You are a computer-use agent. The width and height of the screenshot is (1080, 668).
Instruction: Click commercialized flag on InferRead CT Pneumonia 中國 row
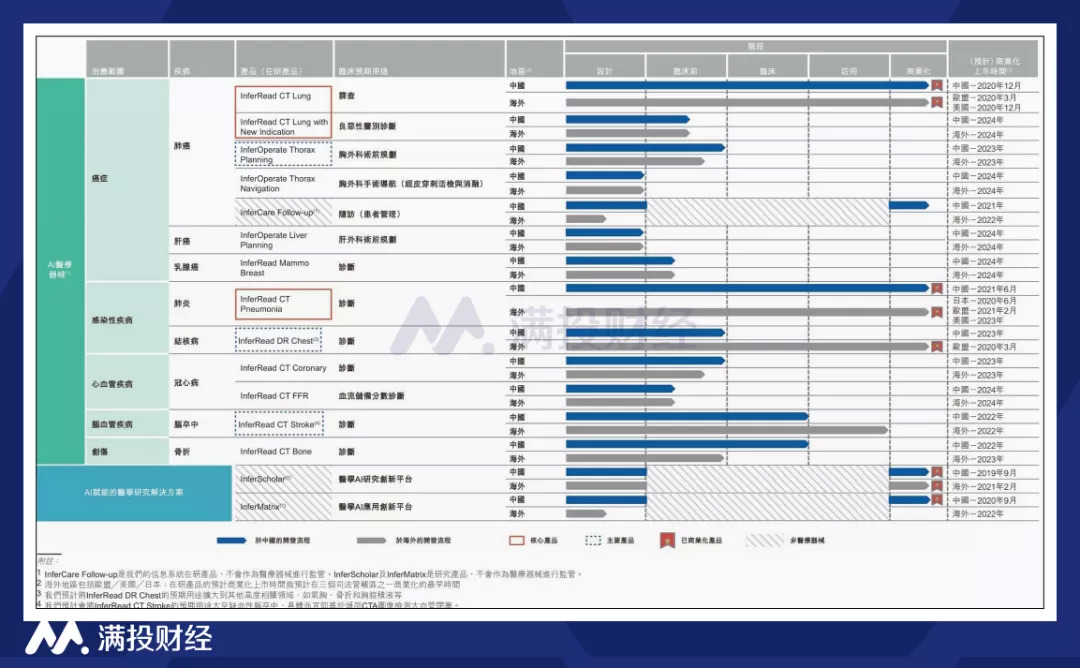click(x=937, y=289)
